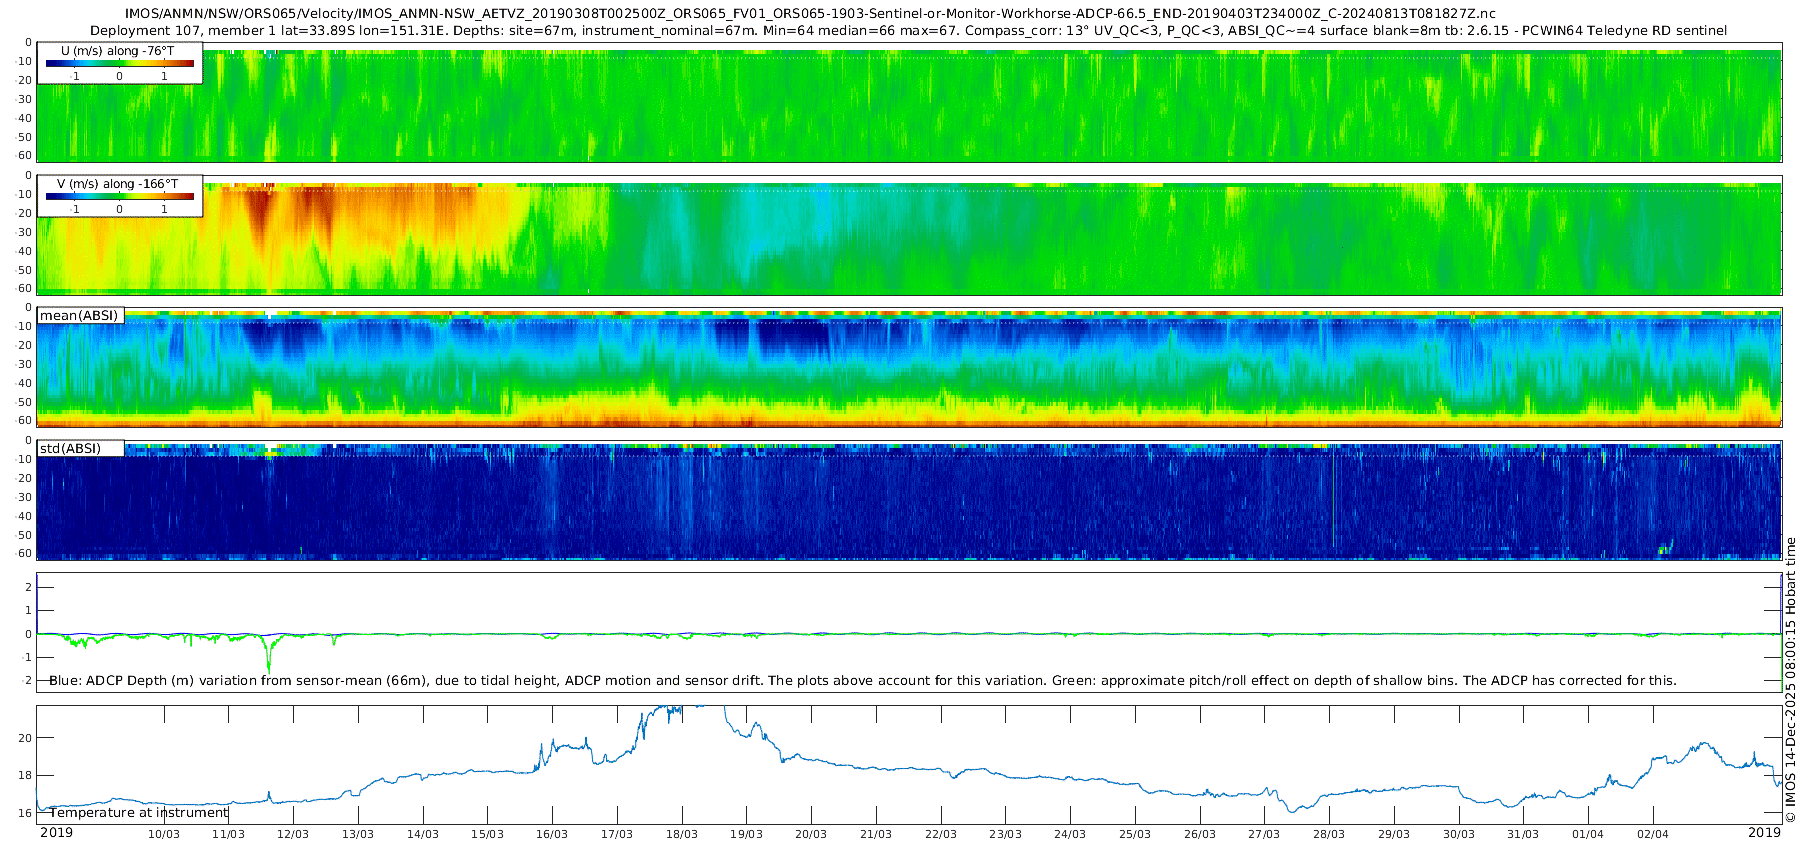Image resolution: width=1800 pixels, height=850 pixels.
Task: Pick the 01/04 date tick label
Action: [x=1588, y=834]
